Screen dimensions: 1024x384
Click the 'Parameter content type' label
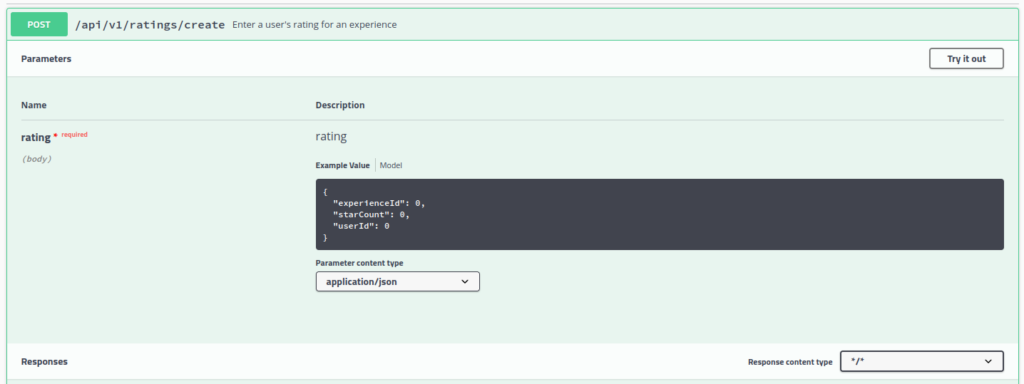(x=359, y=263)
